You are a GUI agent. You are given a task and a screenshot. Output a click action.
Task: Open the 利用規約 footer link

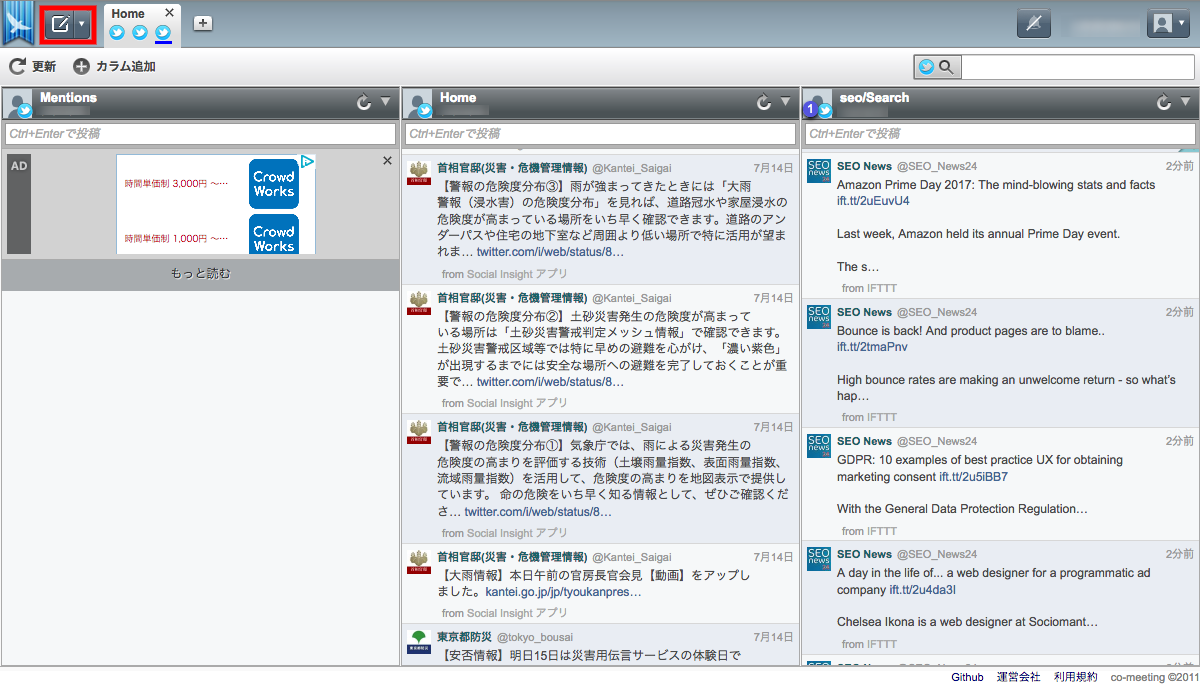tap(1075, 677)
